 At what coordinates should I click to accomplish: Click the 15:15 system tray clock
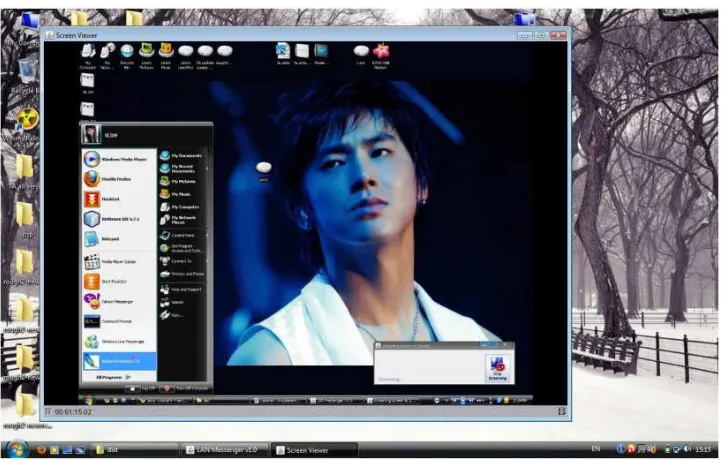pos(703,449)
